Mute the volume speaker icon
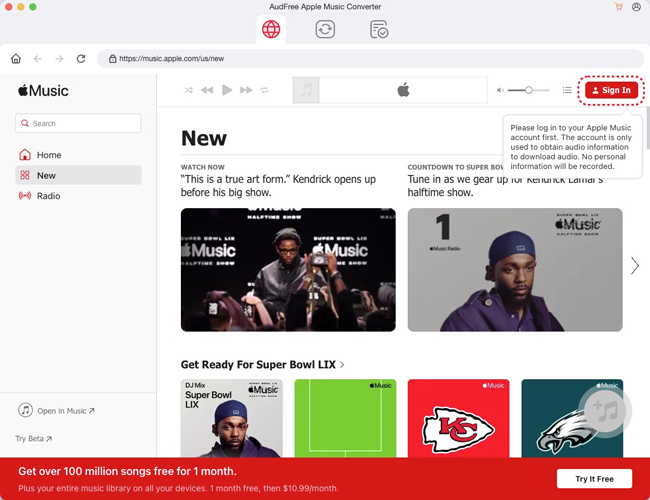The height and width of the screenshot is (500, 650). pyautogui.click(x=500, y=90)
